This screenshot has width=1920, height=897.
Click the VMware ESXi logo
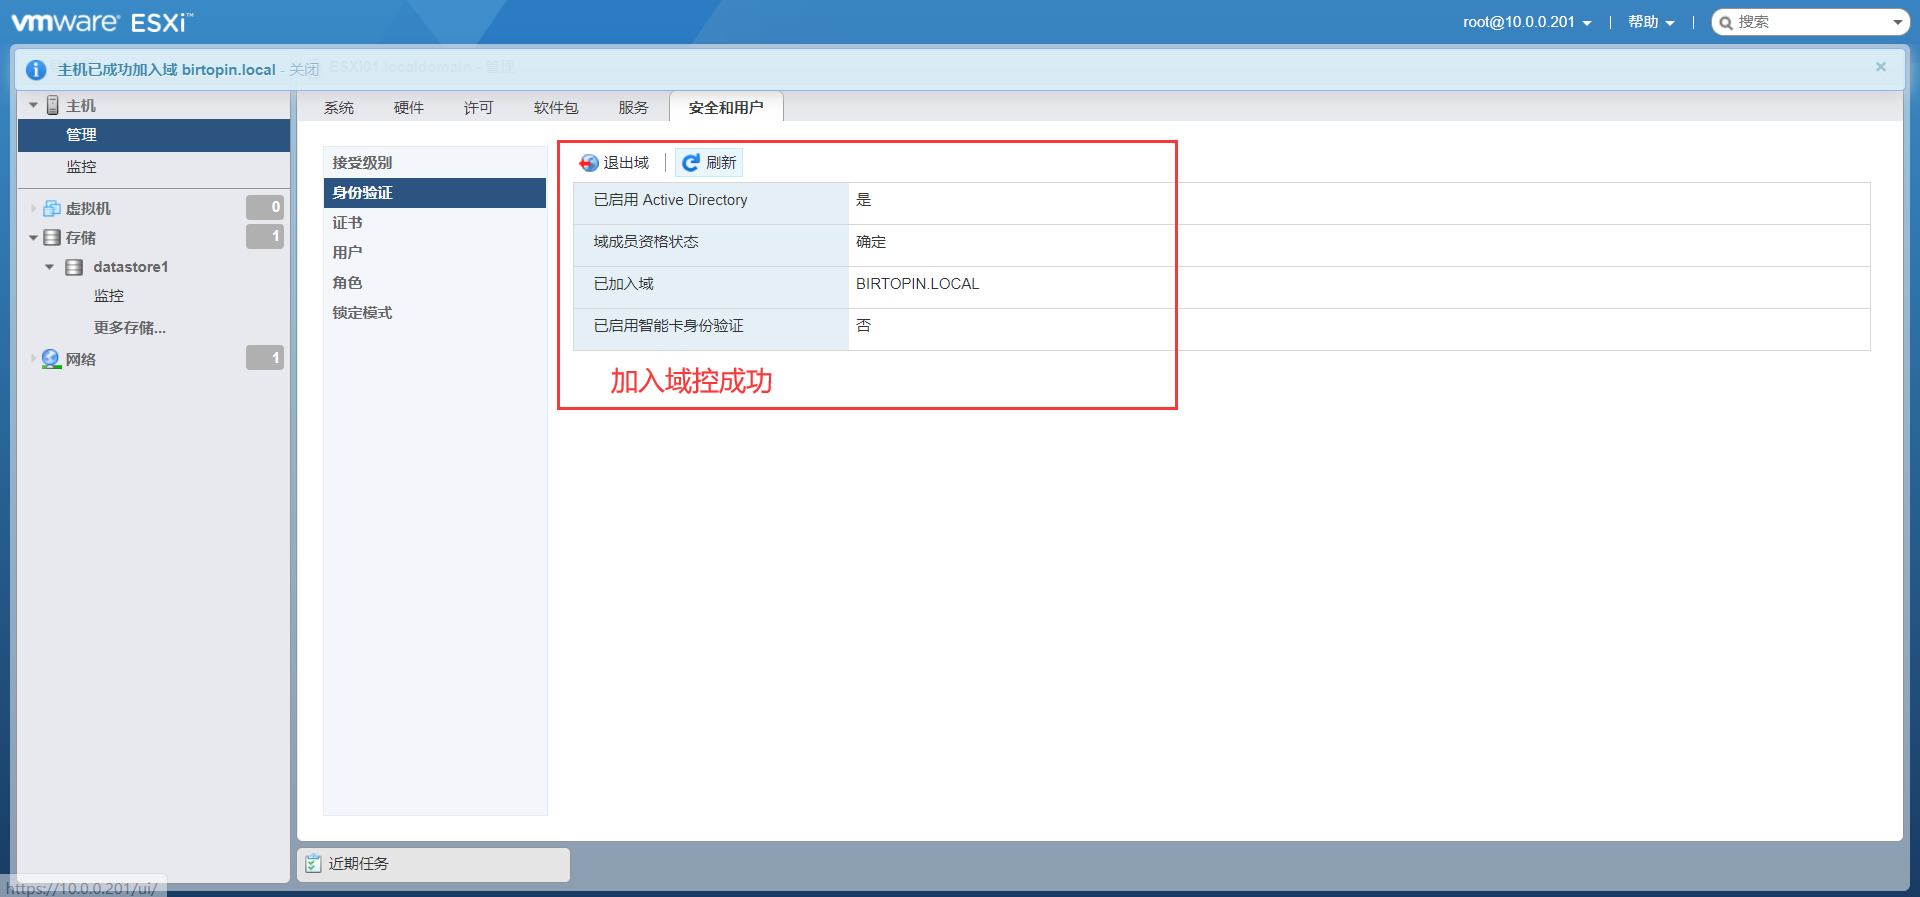coord(102,22)
